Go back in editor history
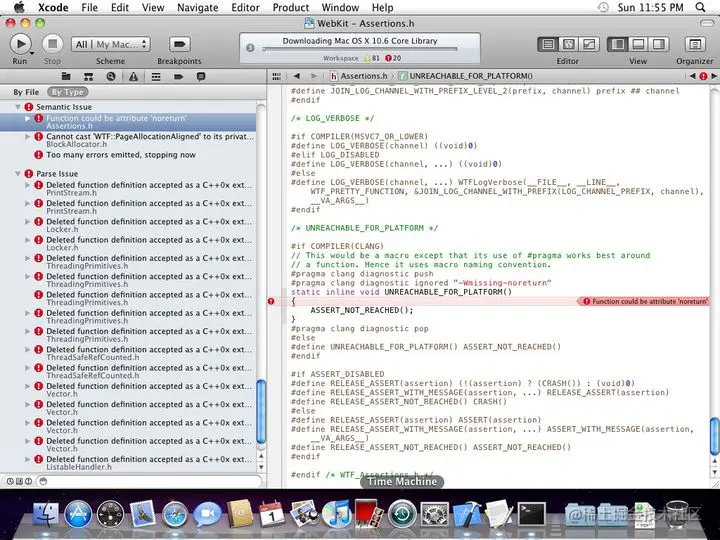This screenshot has height=540, width=720. pos(297,76)
